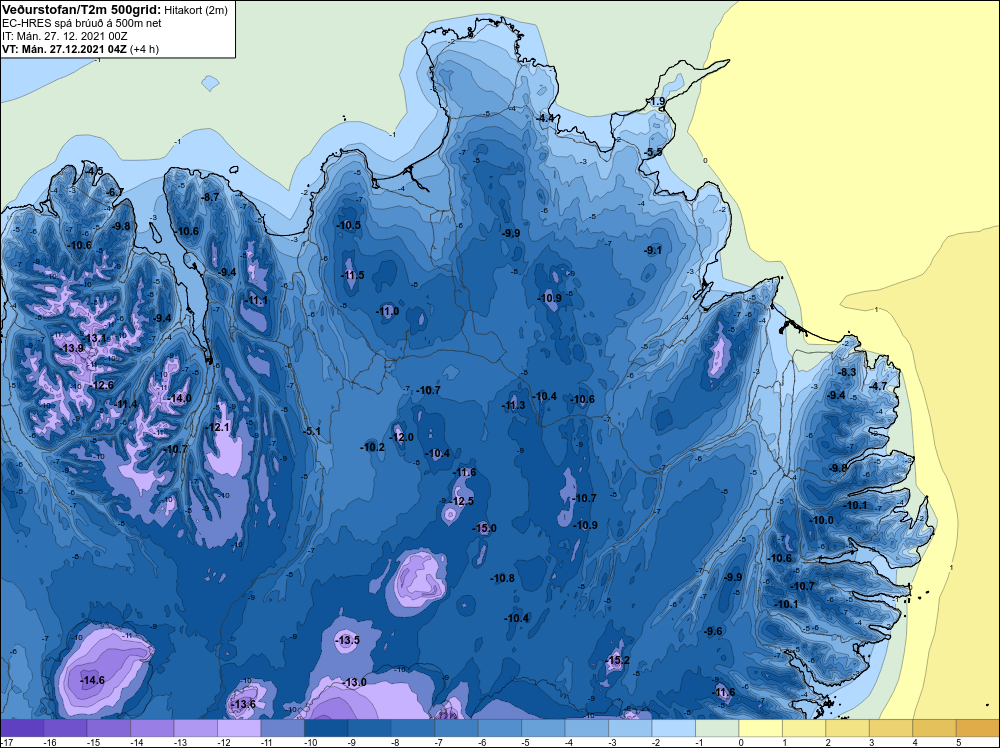The height and width of the screenshot is (748, 1000).
Task: Click the -13.5 temperature label
Action: (x=347, y=640)
